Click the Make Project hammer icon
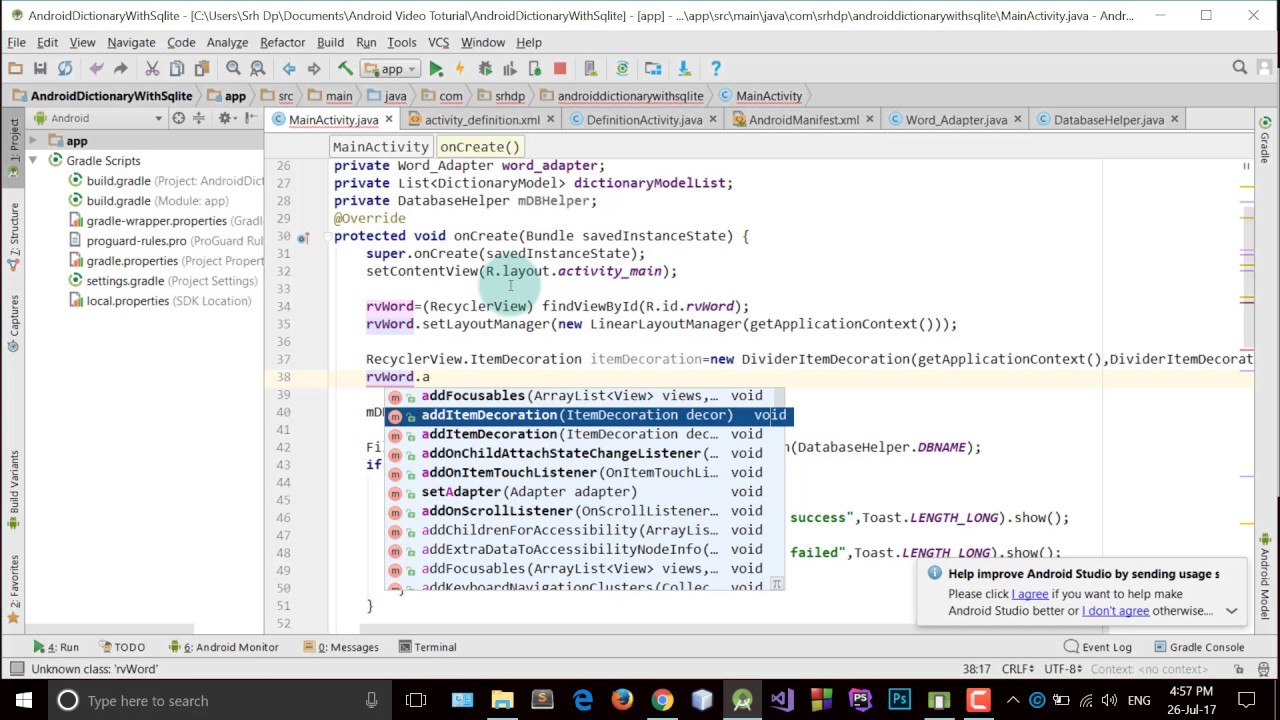Image resolution: width=1280 pixels, height=720 pixels. point(345,68)
